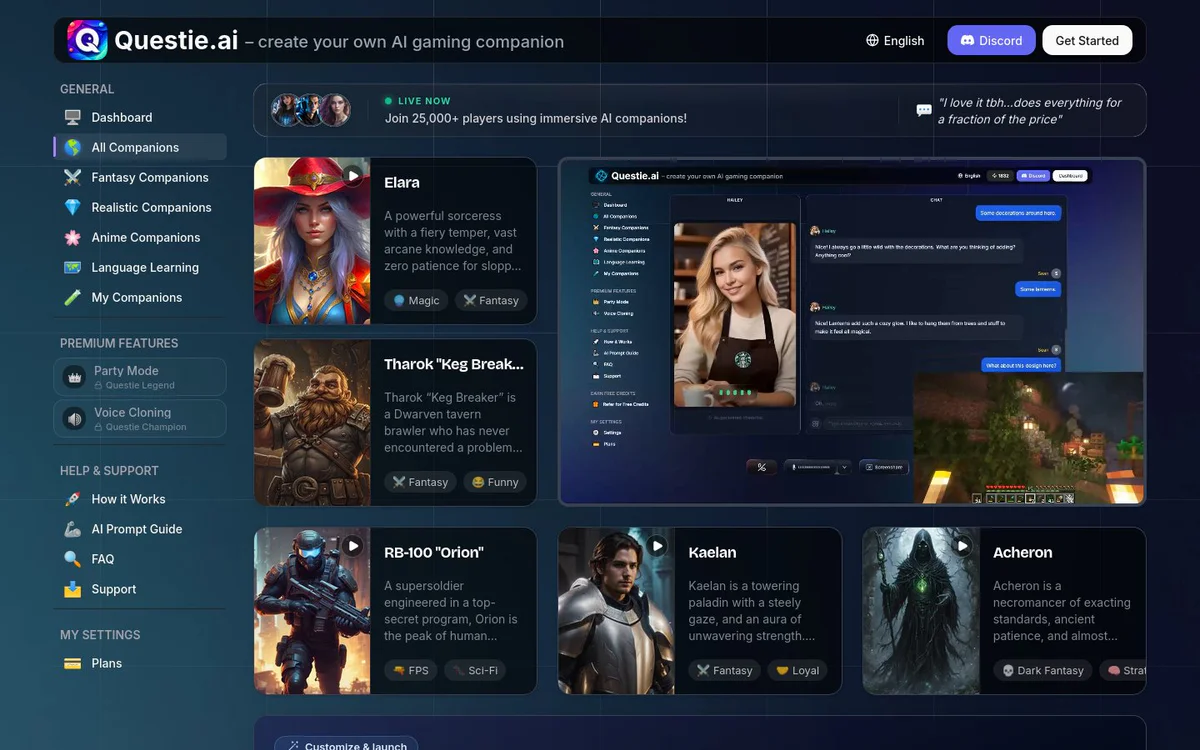Click the Kaelan card title
The height and width of the screenshot is (750, 1200).
click(712, 552)
